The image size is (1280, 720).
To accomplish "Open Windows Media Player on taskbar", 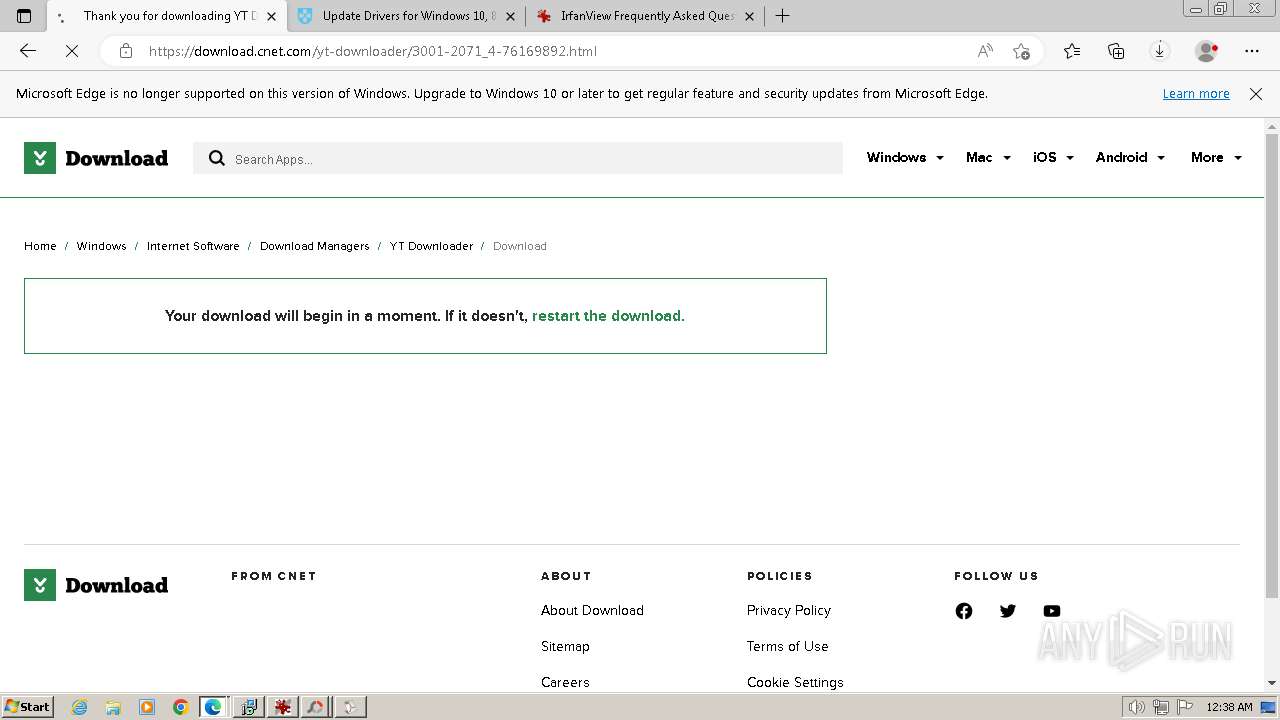I will tap(147, 707).
